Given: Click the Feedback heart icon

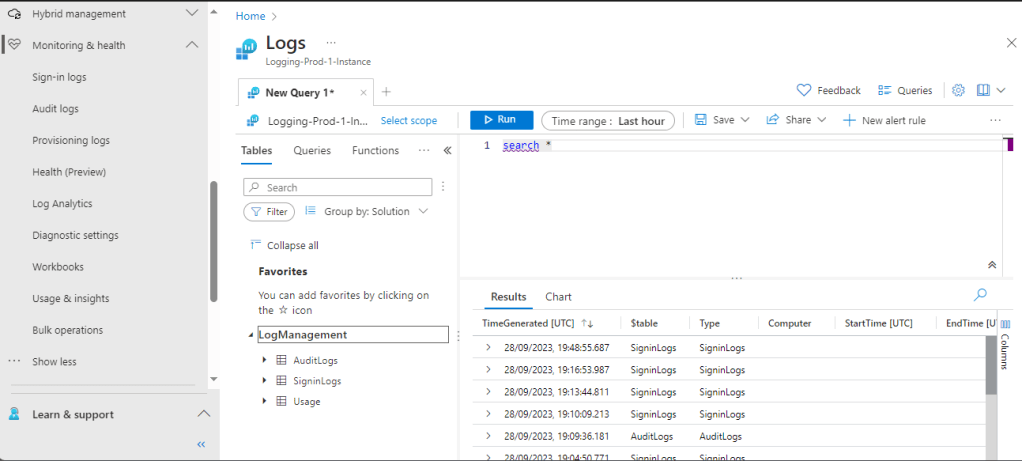Looking at the screenshot, I should [x=804, y=90].
